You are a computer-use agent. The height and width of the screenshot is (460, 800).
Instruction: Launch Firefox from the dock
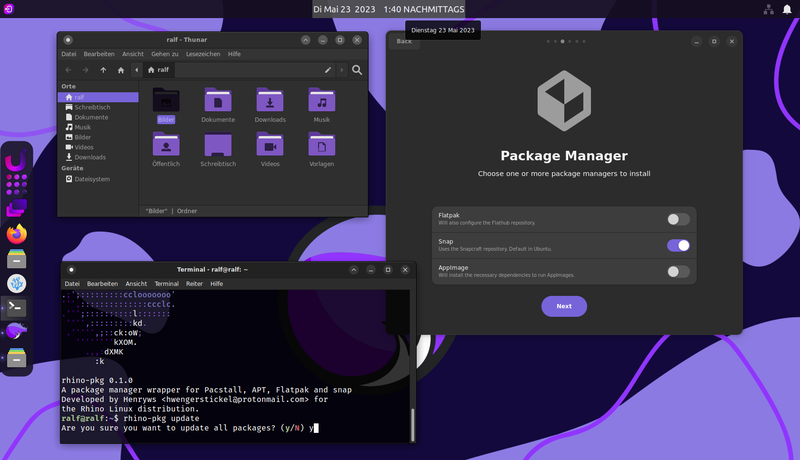17,234
